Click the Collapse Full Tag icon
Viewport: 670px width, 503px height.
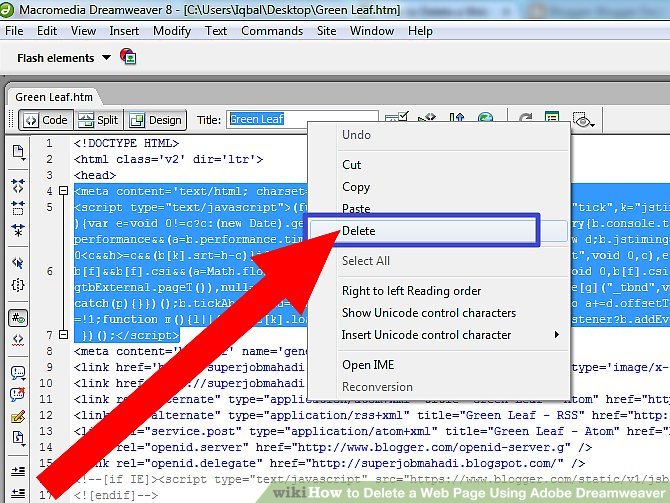click(x=18, y=185)
